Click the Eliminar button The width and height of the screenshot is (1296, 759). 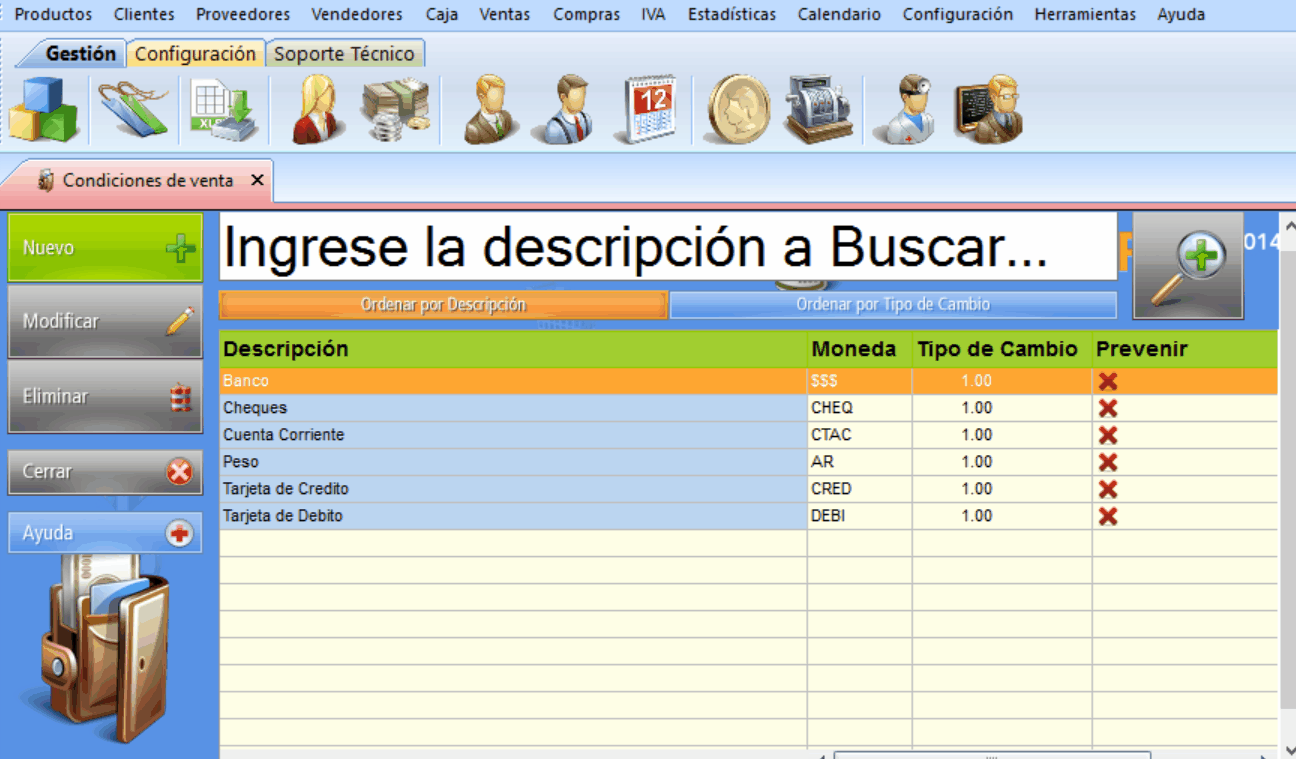(105, 396)
